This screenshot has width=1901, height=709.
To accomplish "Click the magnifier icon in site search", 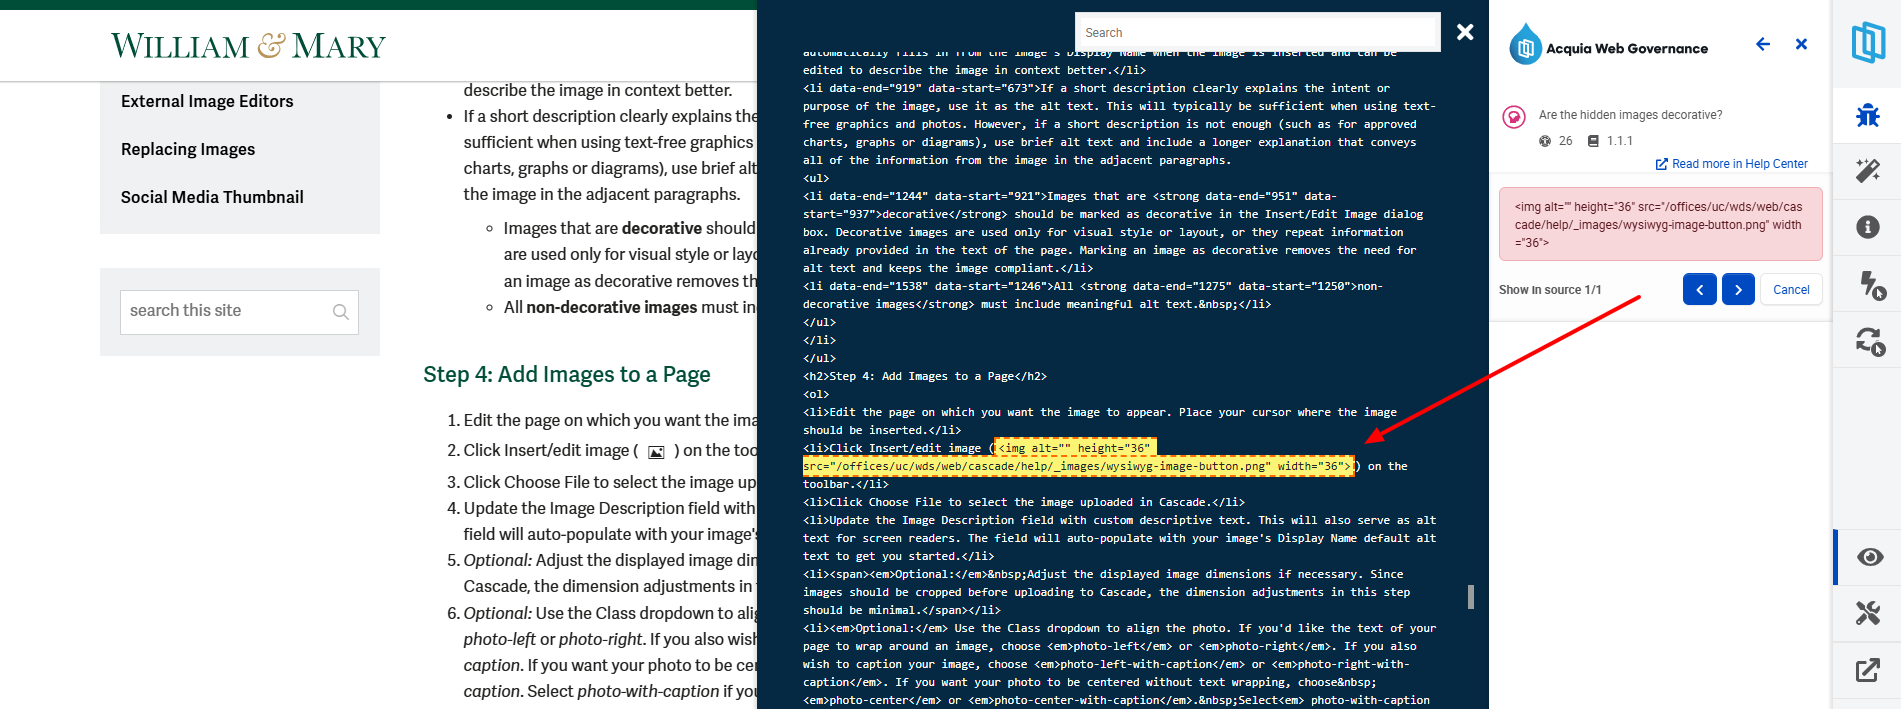I will point(341,312).
